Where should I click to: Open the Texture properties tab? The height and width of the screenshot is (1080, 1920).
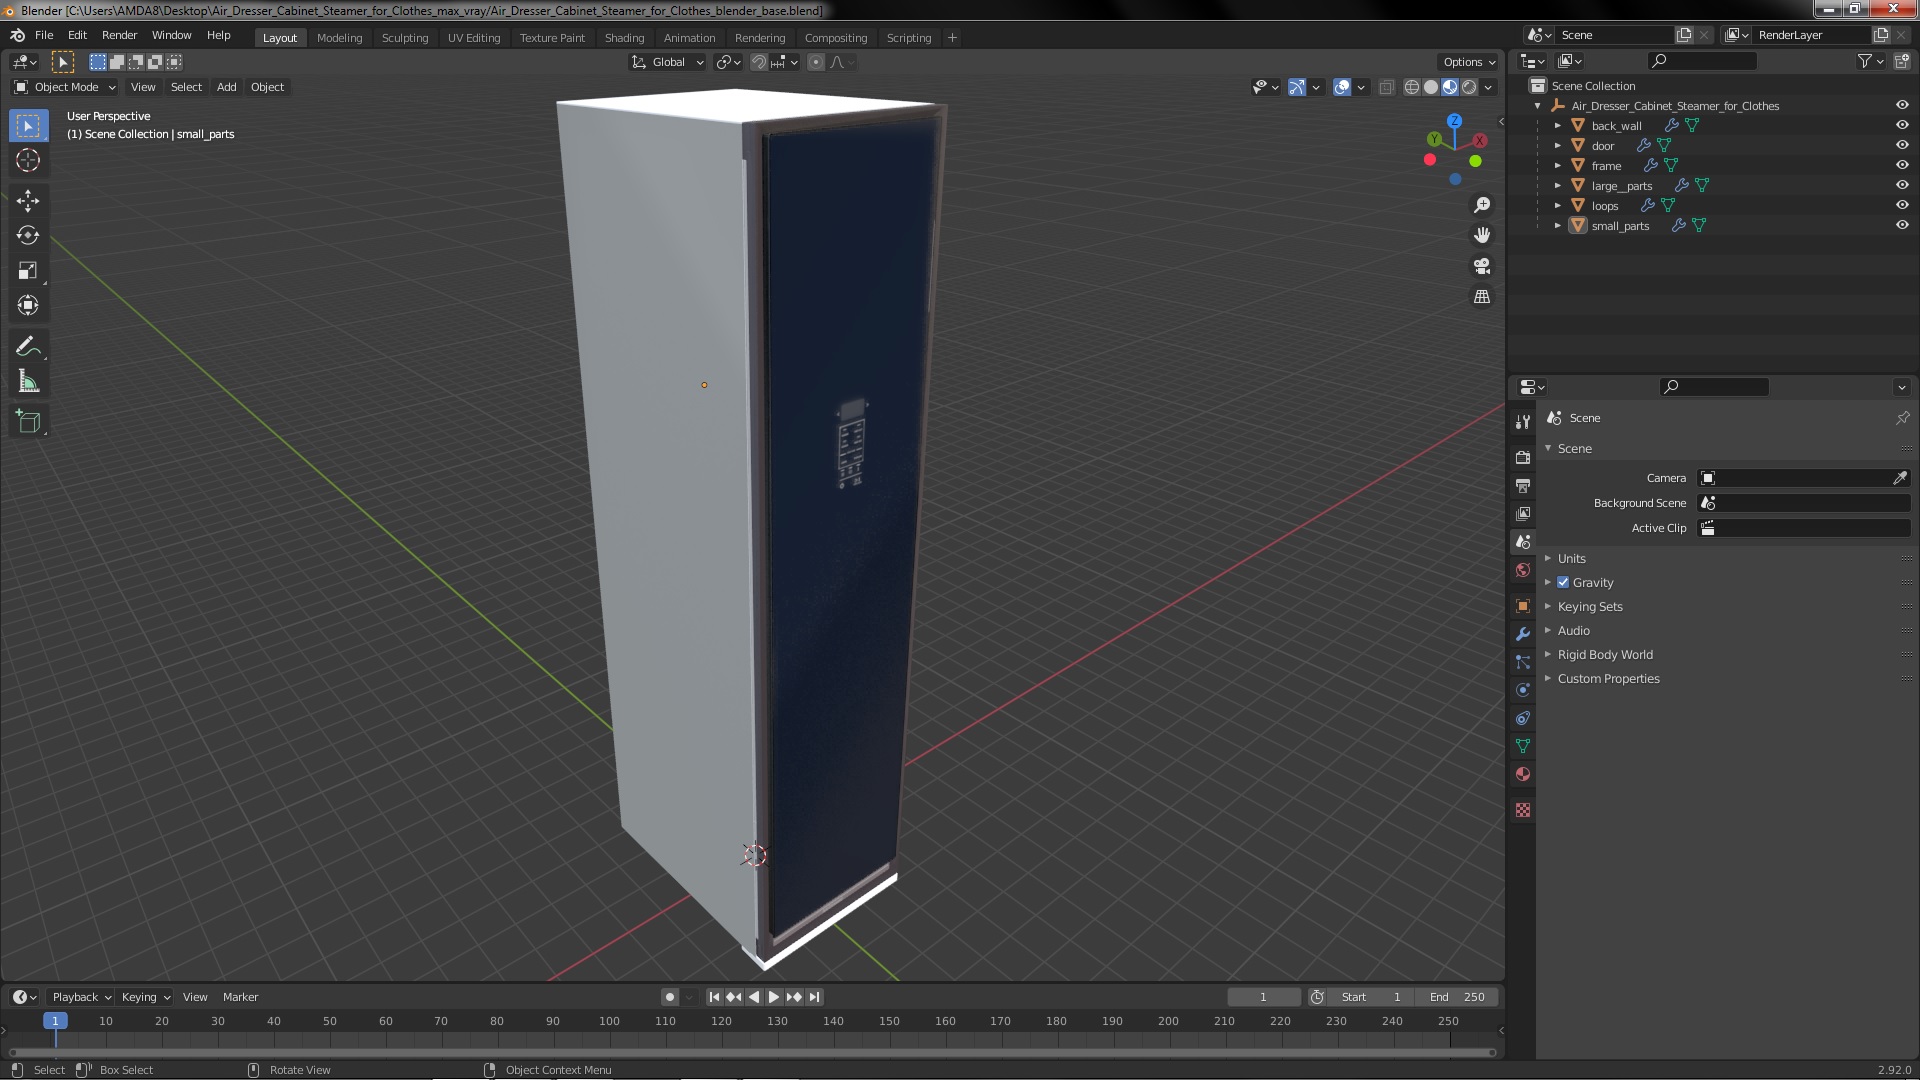[1523, 810]
